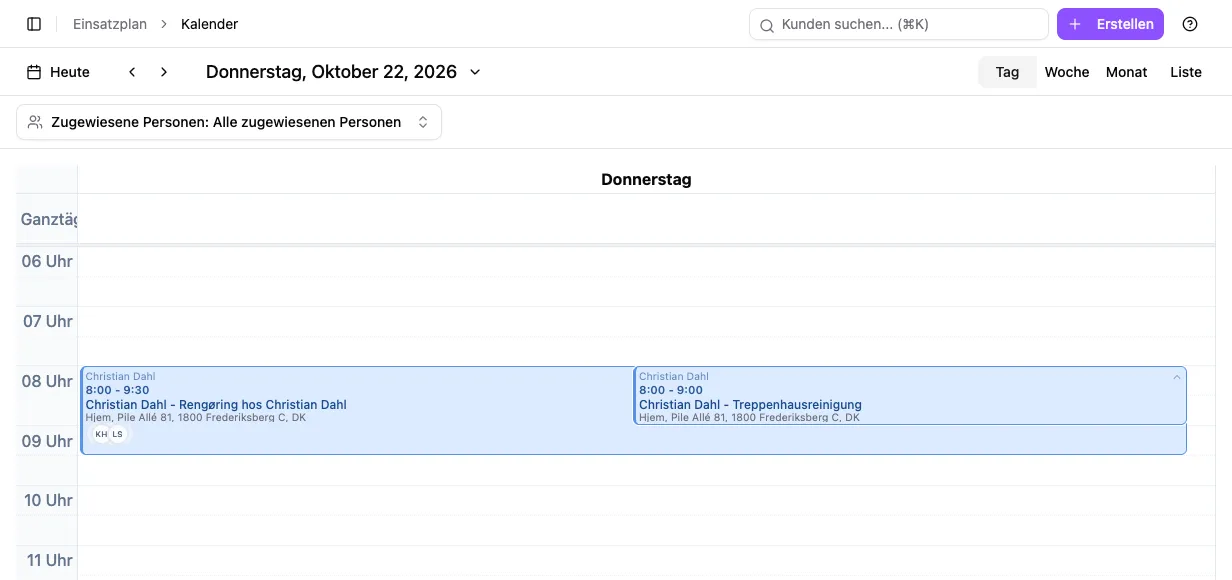Switch to Liste view
The height and width of the screenshot is (580, 1232).
[1186, 72]
